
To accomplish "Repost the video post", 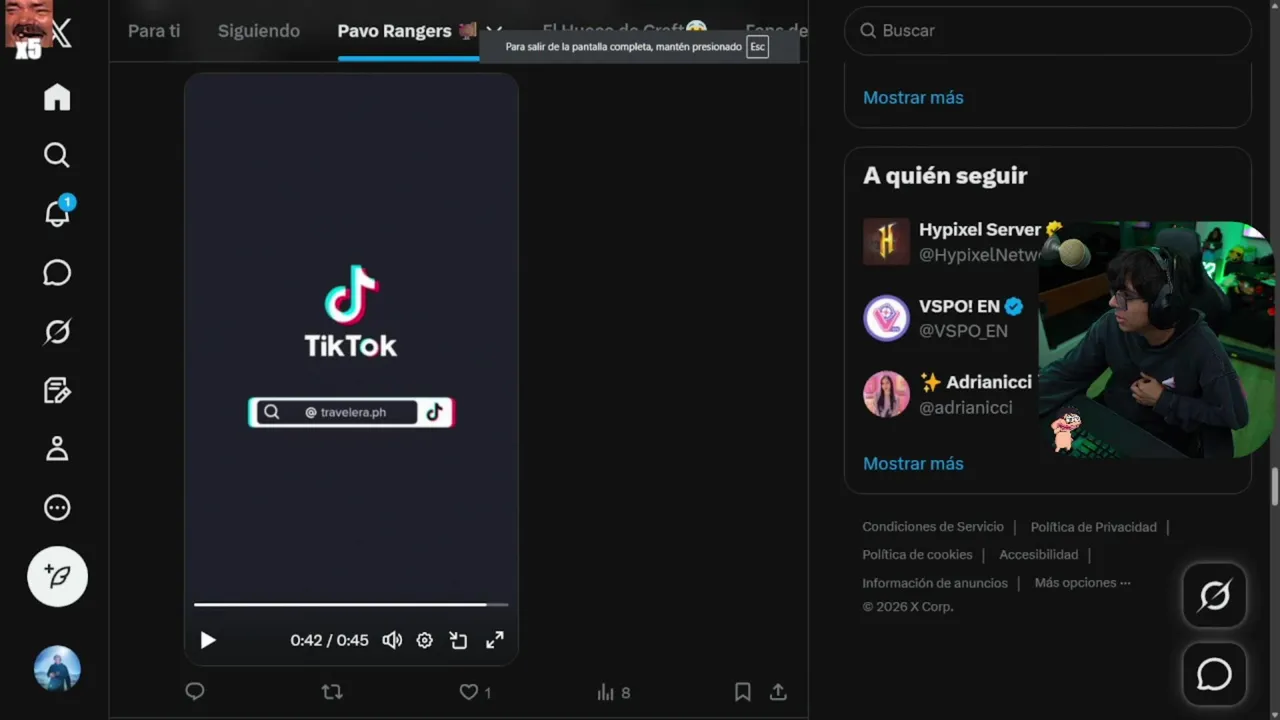I will point(332,691).
